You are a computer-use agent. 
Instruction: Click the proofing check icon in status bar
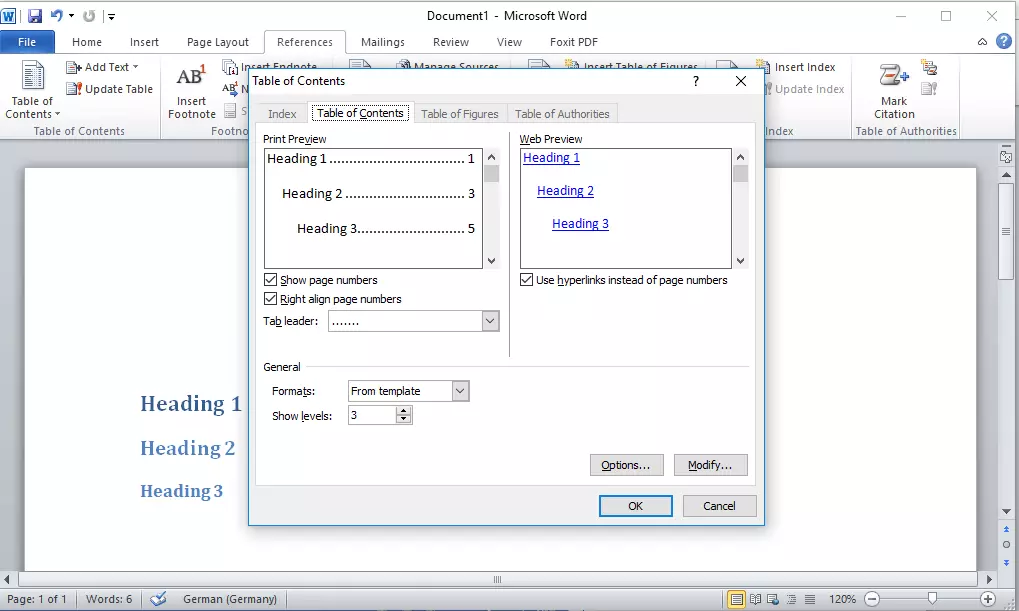click(158, 599)
